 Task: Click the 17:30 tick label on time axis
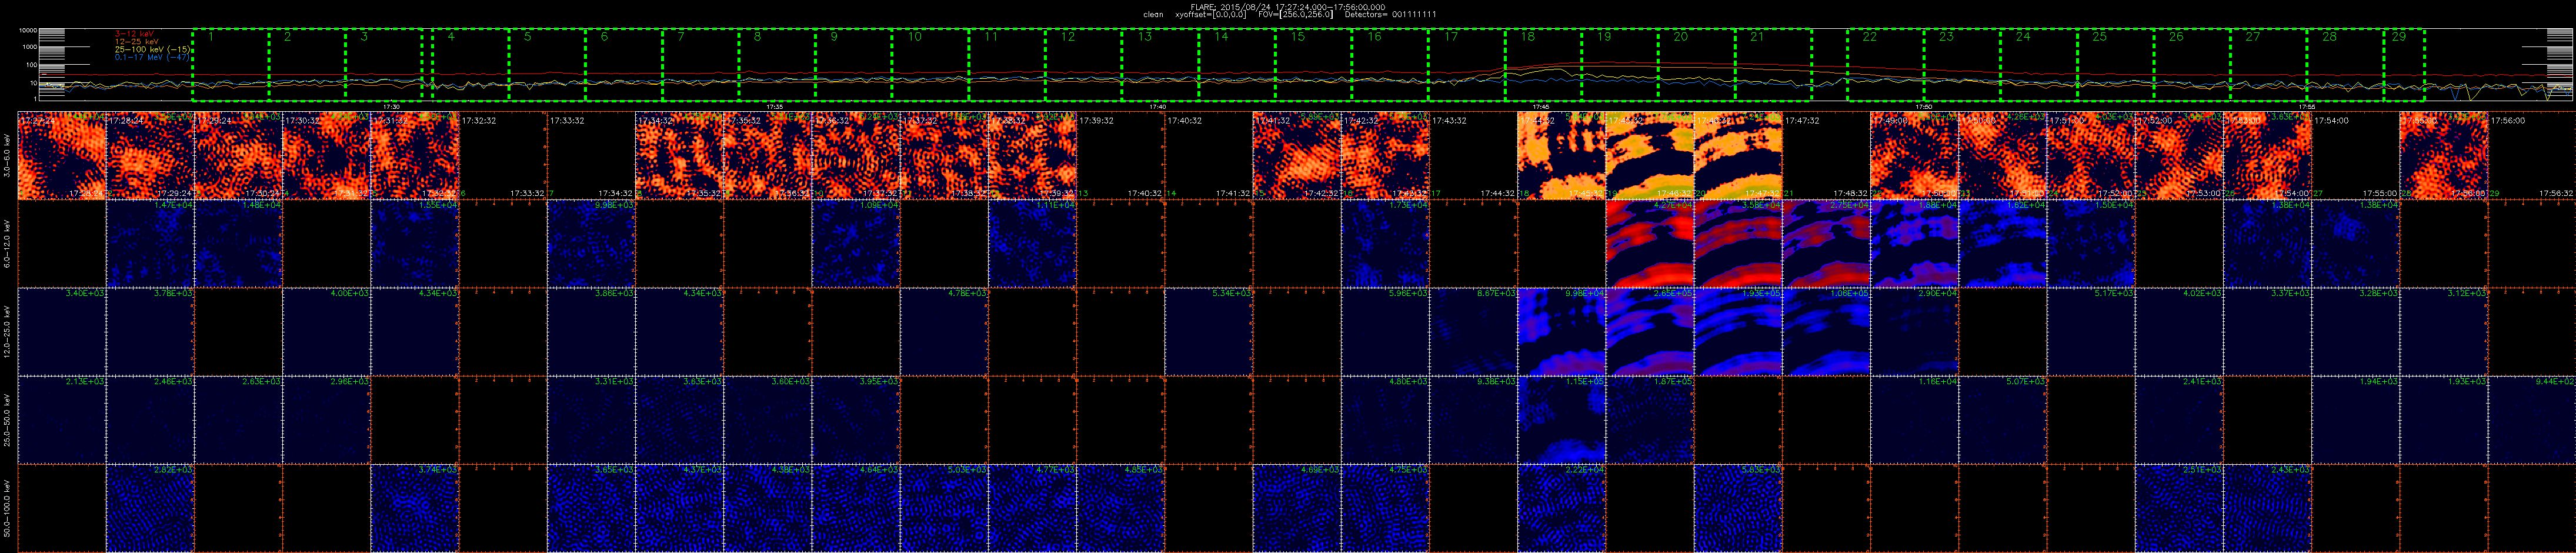(x=392, y=106)
